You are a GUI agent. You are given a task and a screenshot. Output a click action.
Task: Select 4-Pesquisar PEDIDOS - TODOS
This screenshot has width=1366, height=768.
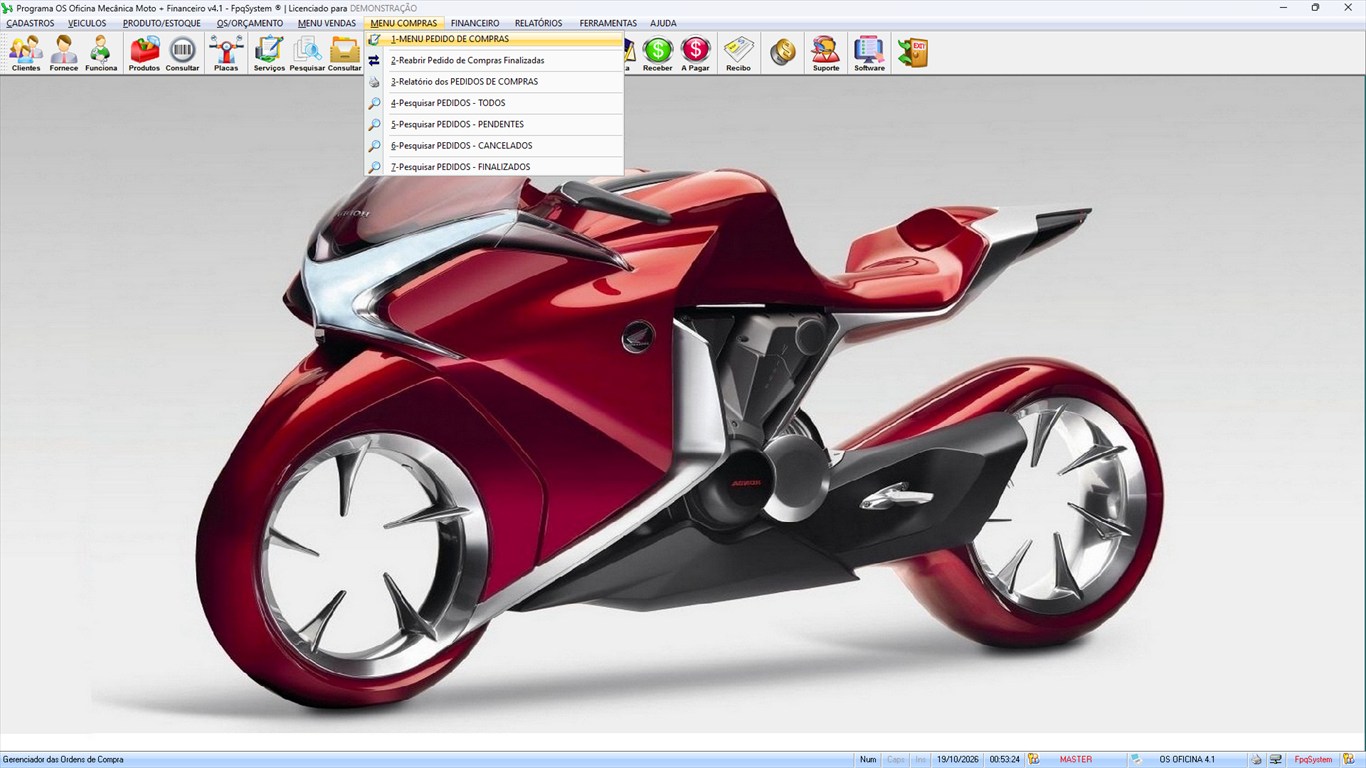pos(494,103)
